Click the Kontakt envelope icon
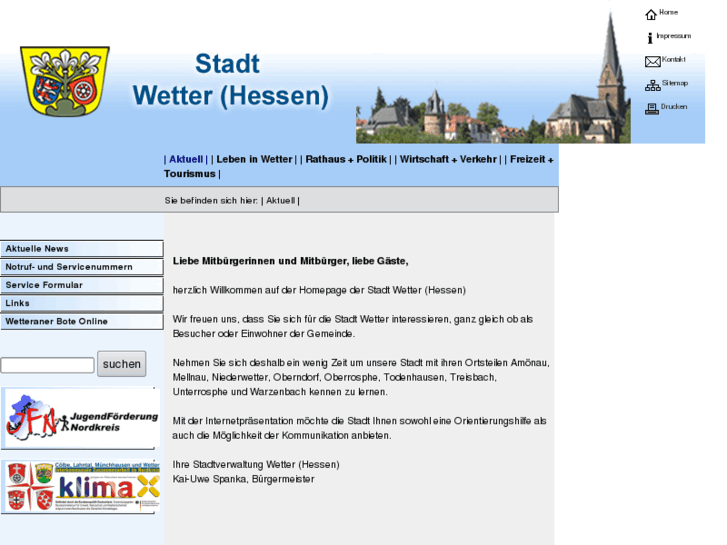 click(652, 61)
